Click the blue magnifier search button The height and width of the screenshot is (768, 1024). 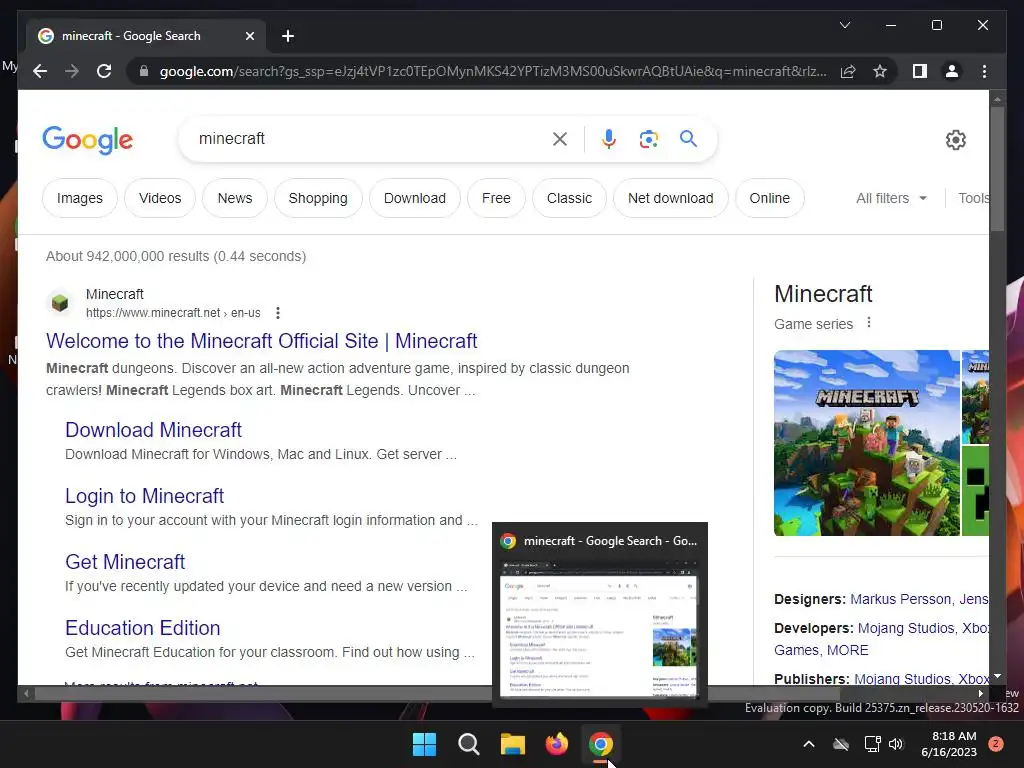(x=688, y=138)
